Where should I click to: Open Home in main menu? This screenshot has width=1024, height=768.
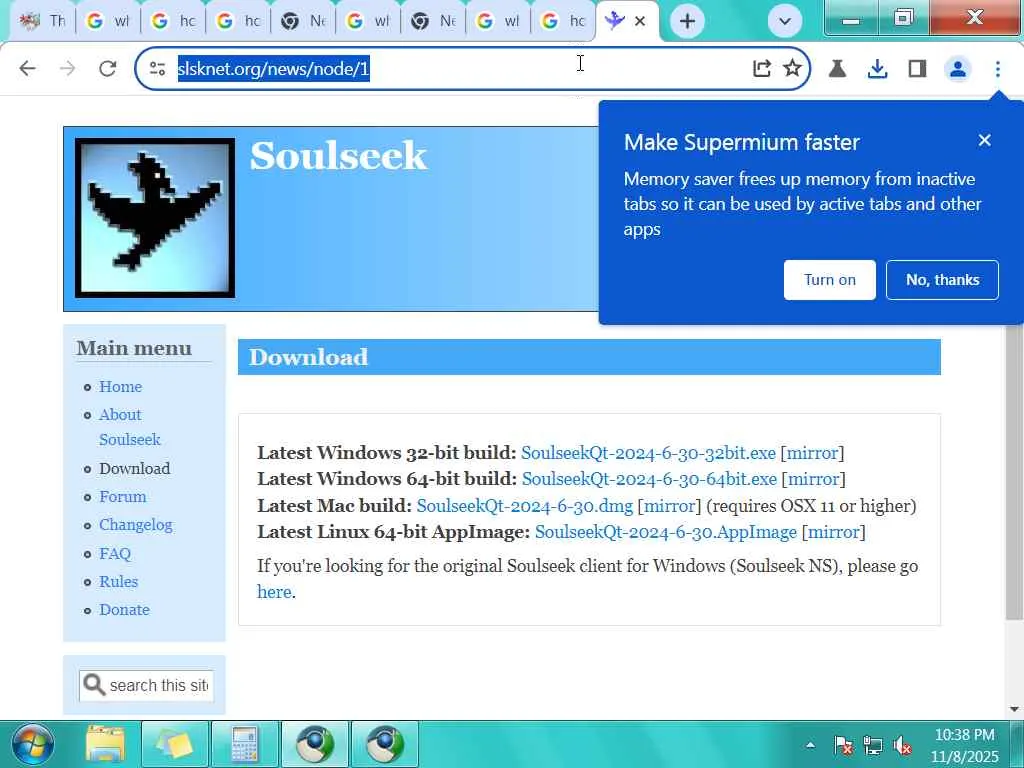(x=120, y=387)
